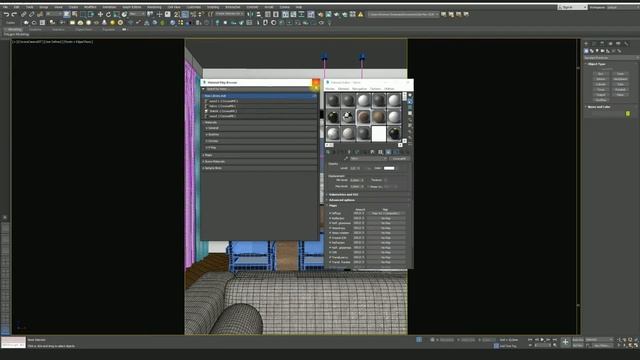Toggle the Translucency map checkbox
Viewport: 640px width, 360px height.
[x=330, y=258]
